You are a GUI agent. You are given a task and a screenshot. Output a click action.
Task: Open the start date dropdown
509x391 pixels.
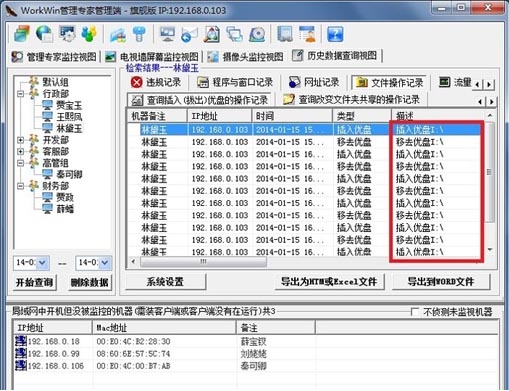coord(43,263)
